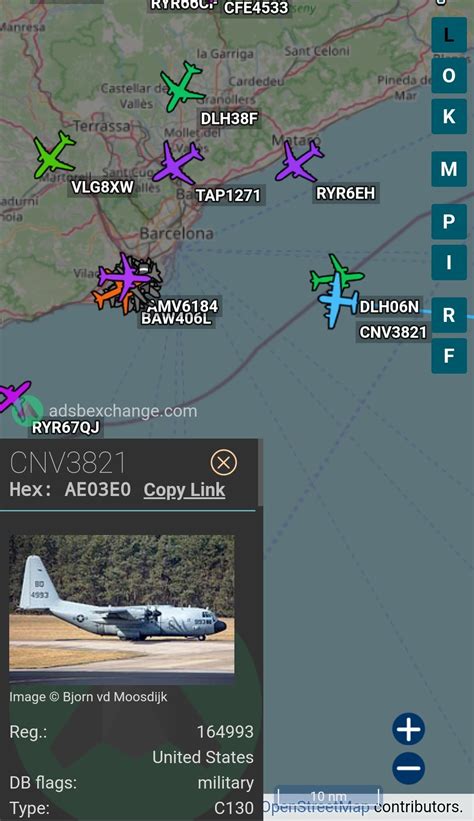Toggle the I map button
The height and width of the screenshot is (821, 474).
click(449, 262)
